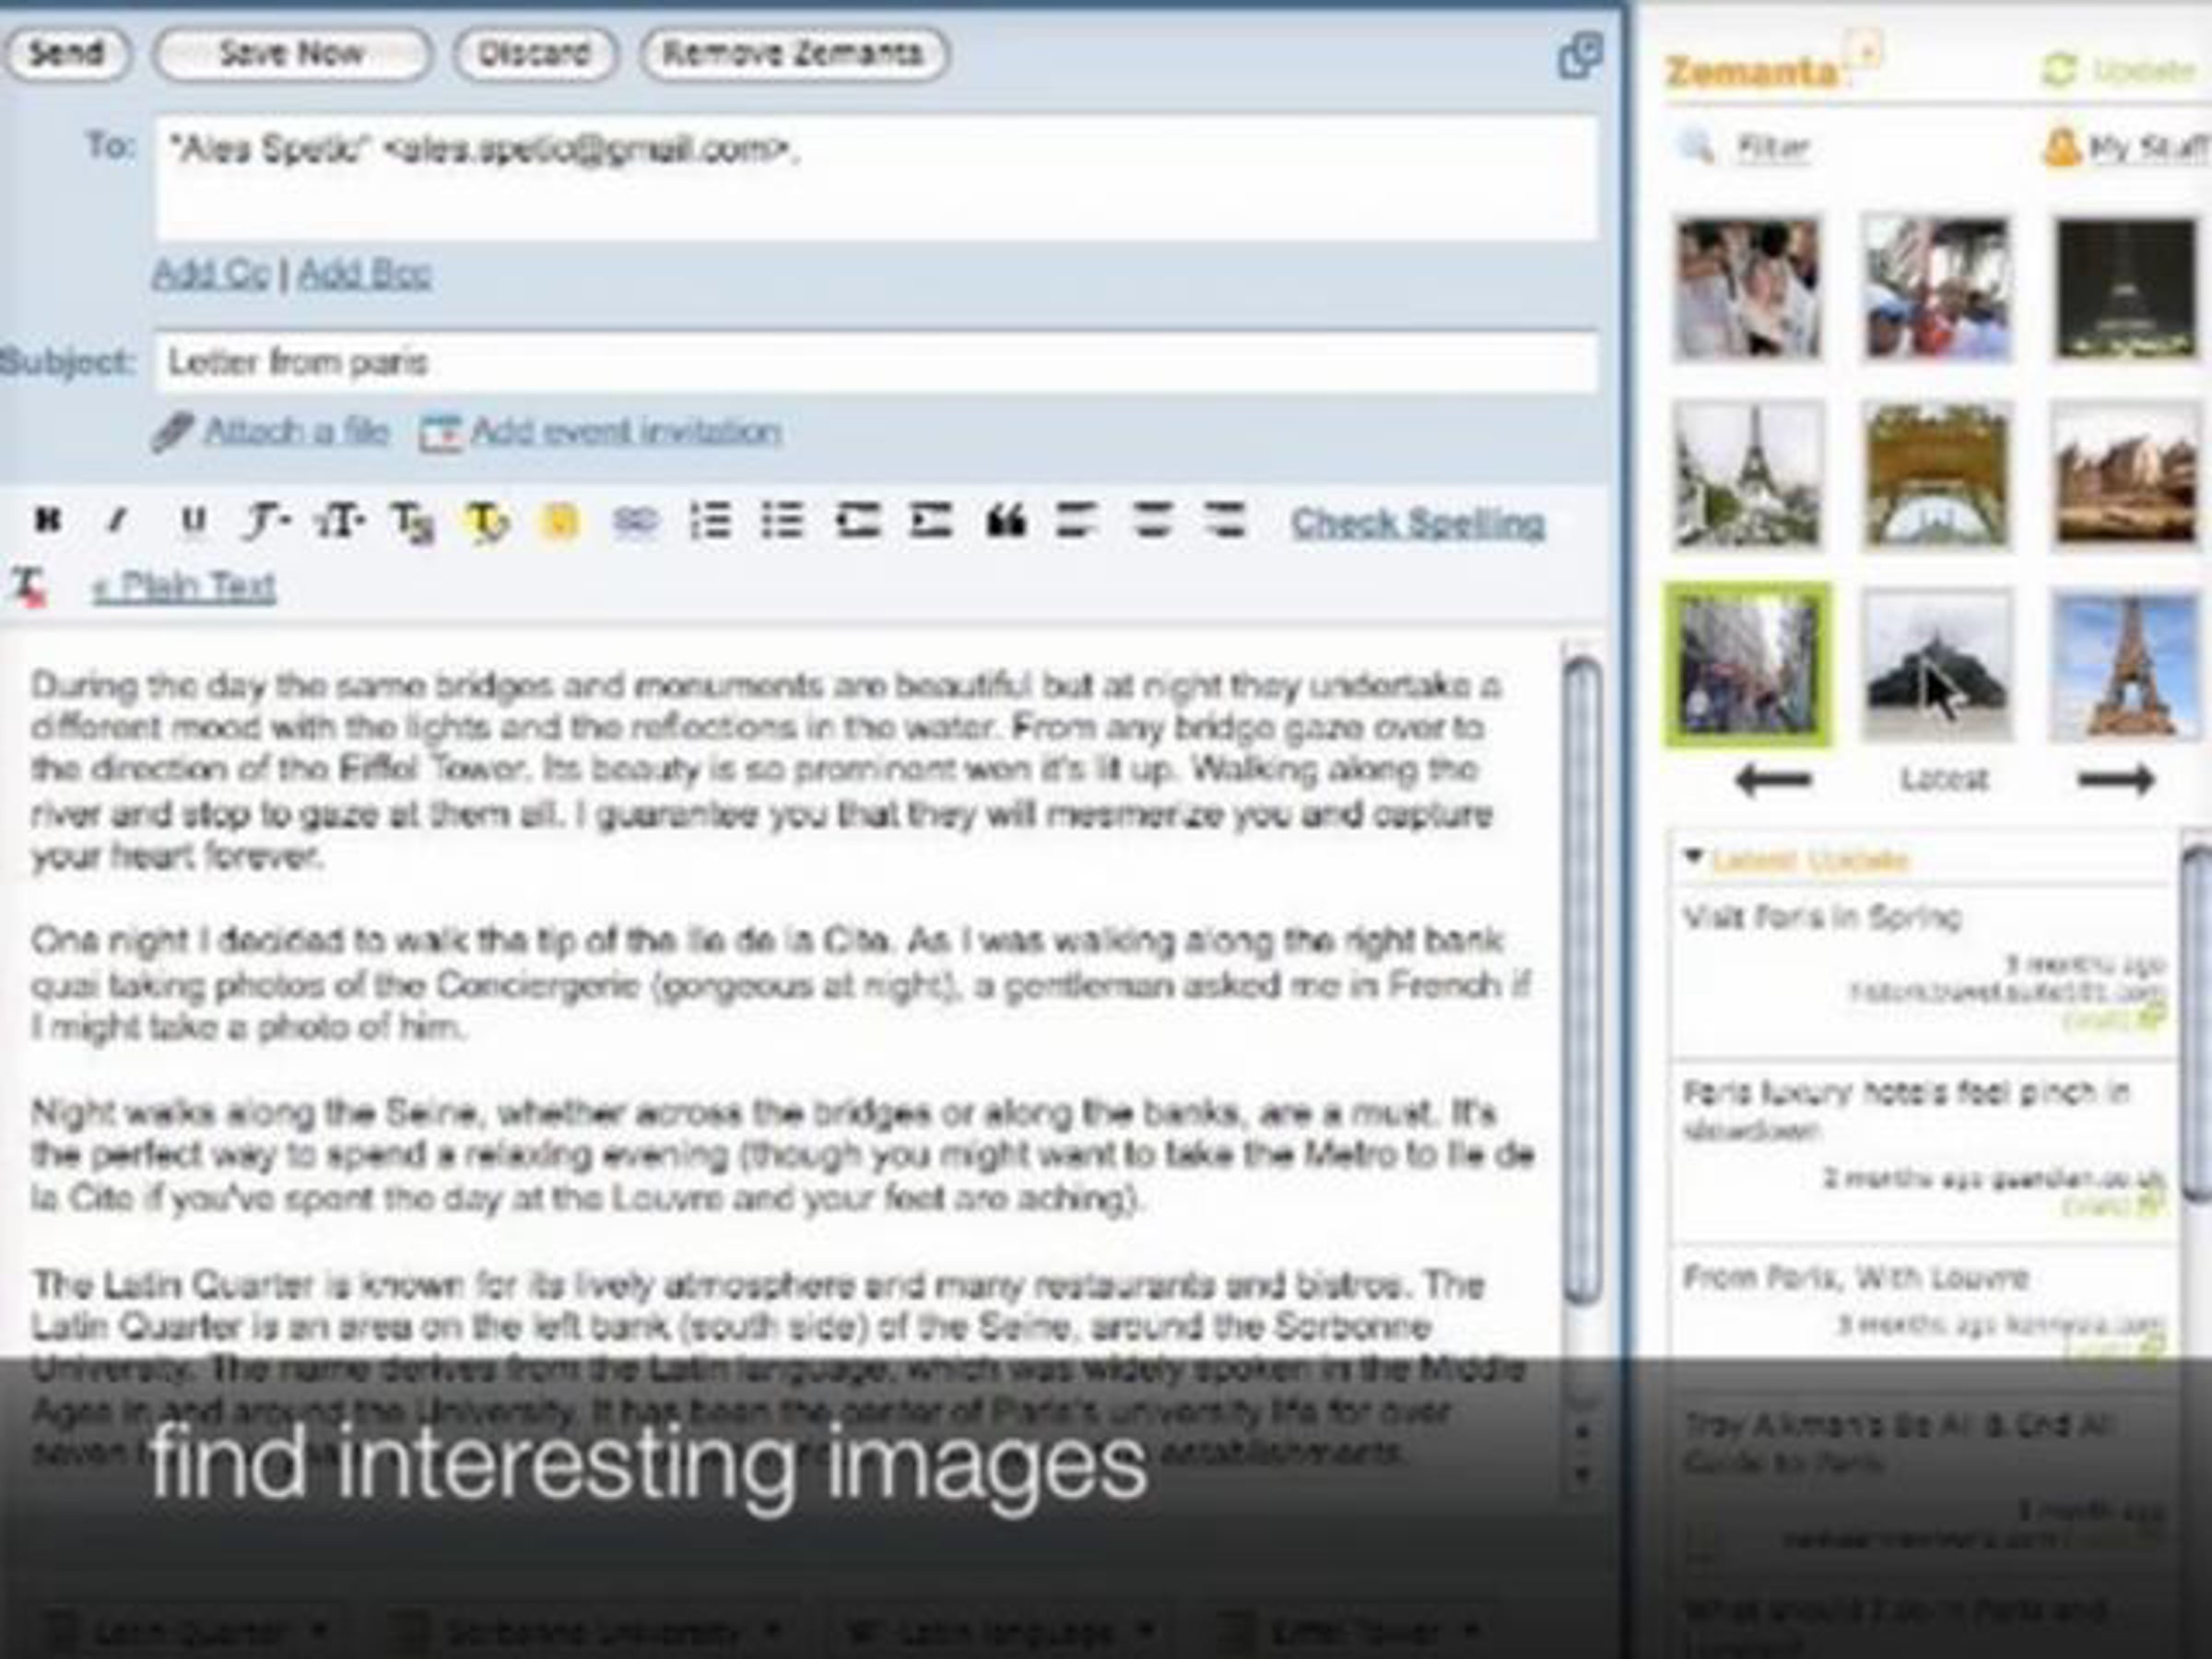
Task: Click the green-highlighted street scene thumbnail
Action: (x=1748, y=665)
